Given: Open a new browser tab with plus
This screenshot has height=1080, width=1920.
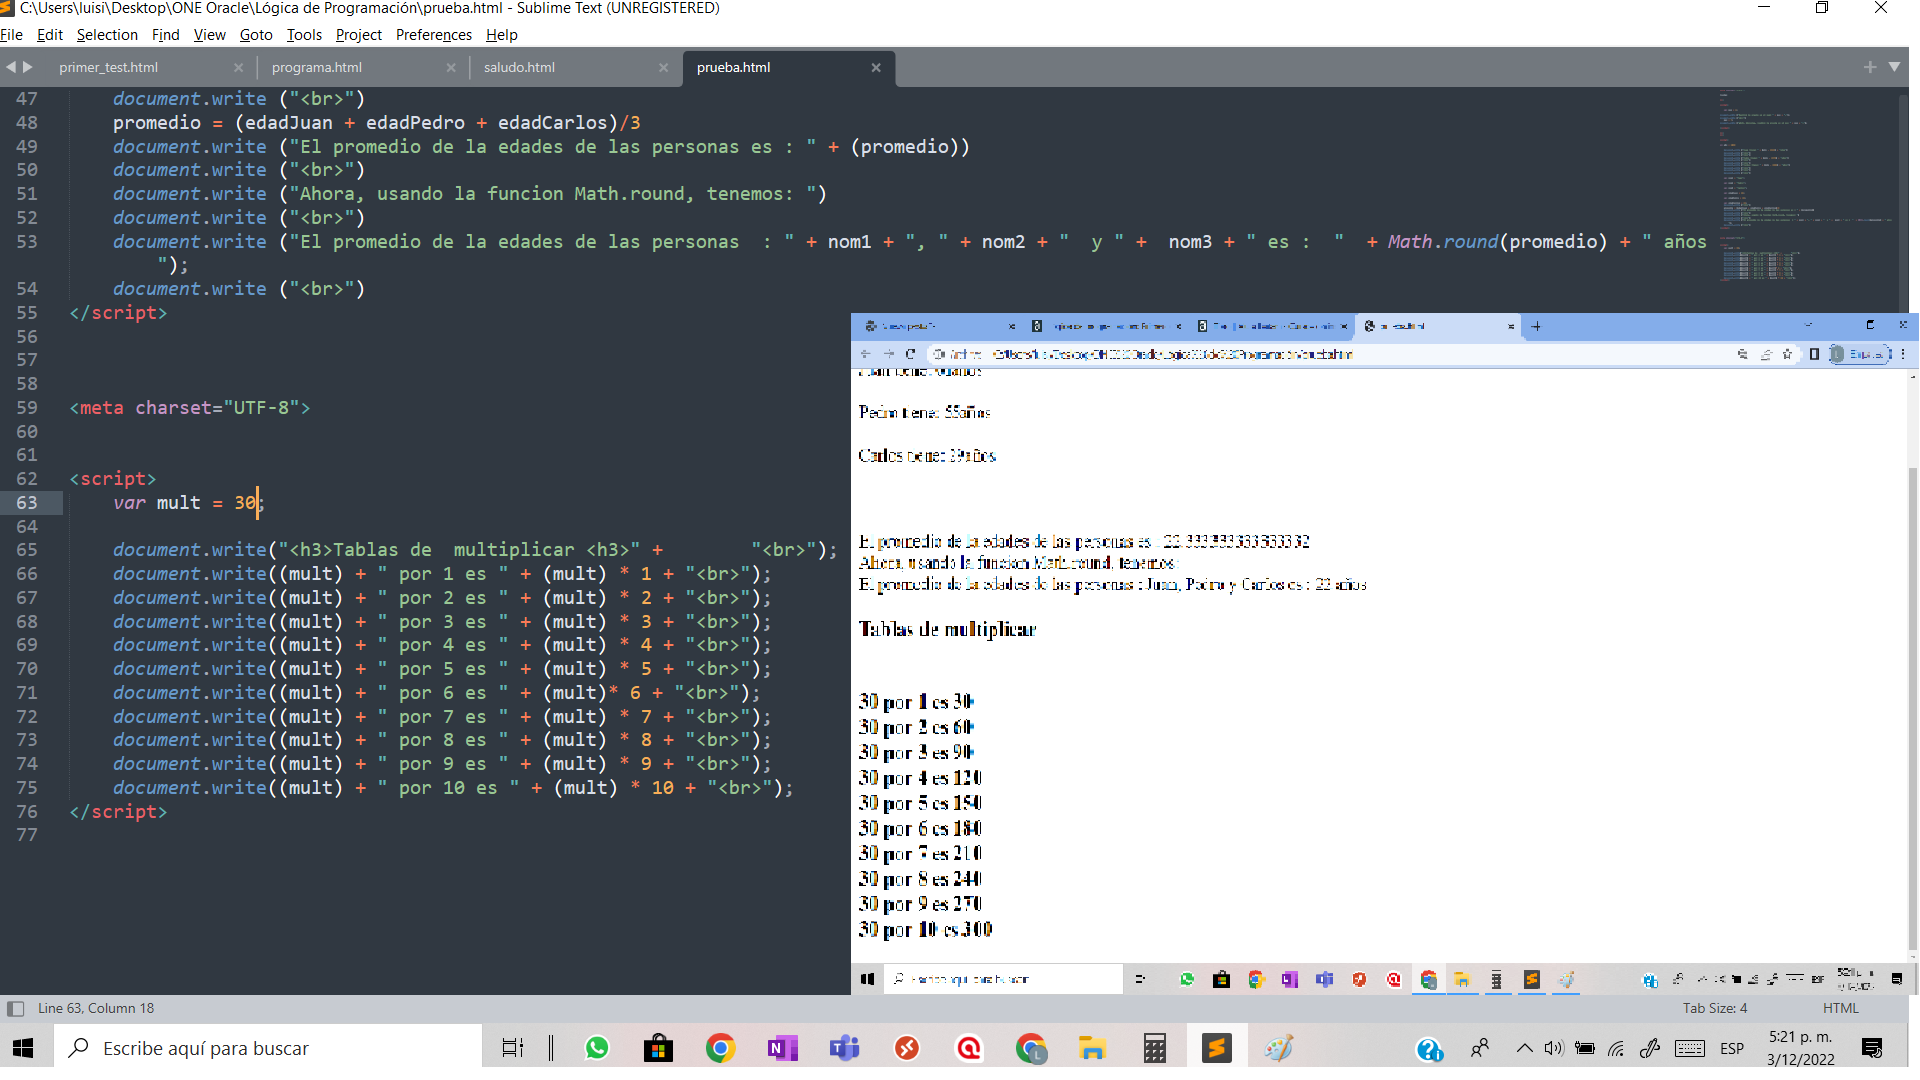Looking at the screenshot, I should coord(1536,326).
